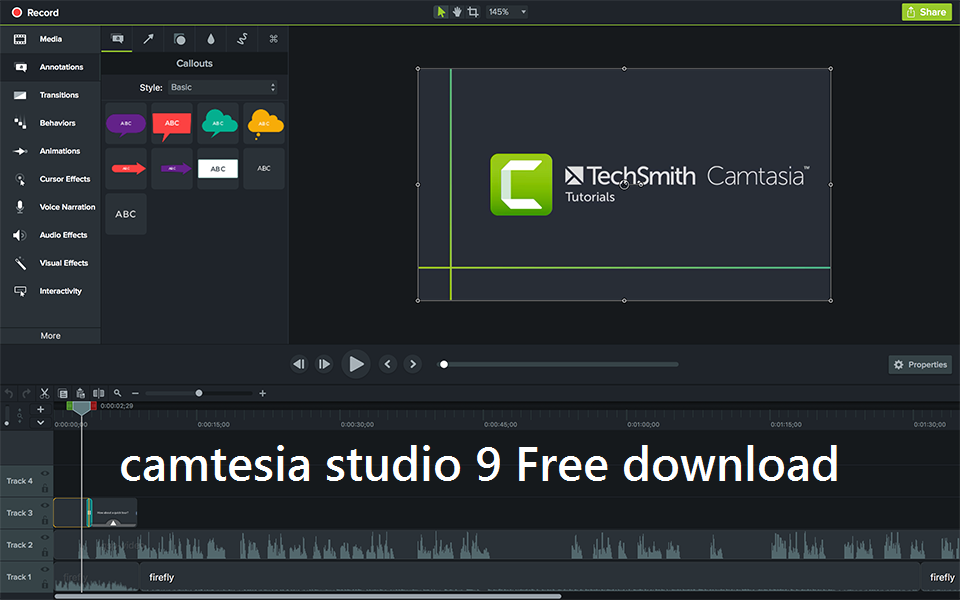Screen dimensions: 960x600
Task: Click the Copy icon in timeline toolbar
Action: [x=62, y=393]
